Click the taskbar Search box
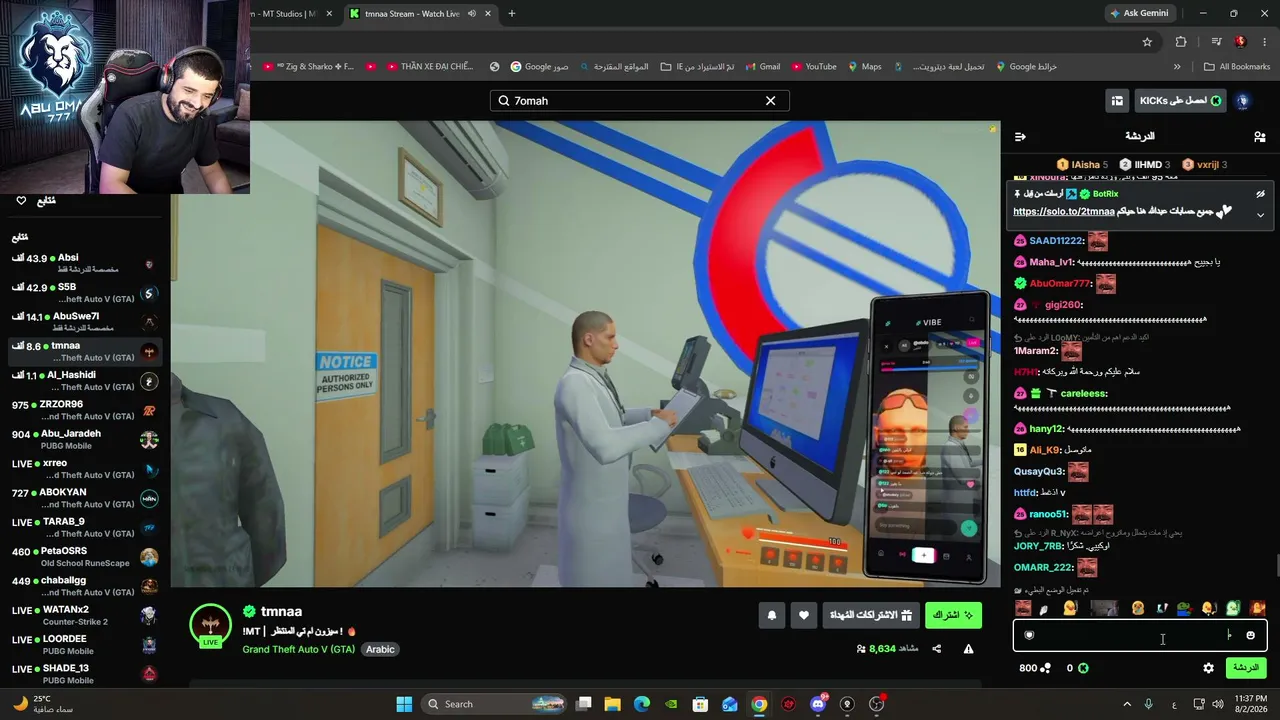The width and height of the screenshot is (1280, 720). point(496,704)
